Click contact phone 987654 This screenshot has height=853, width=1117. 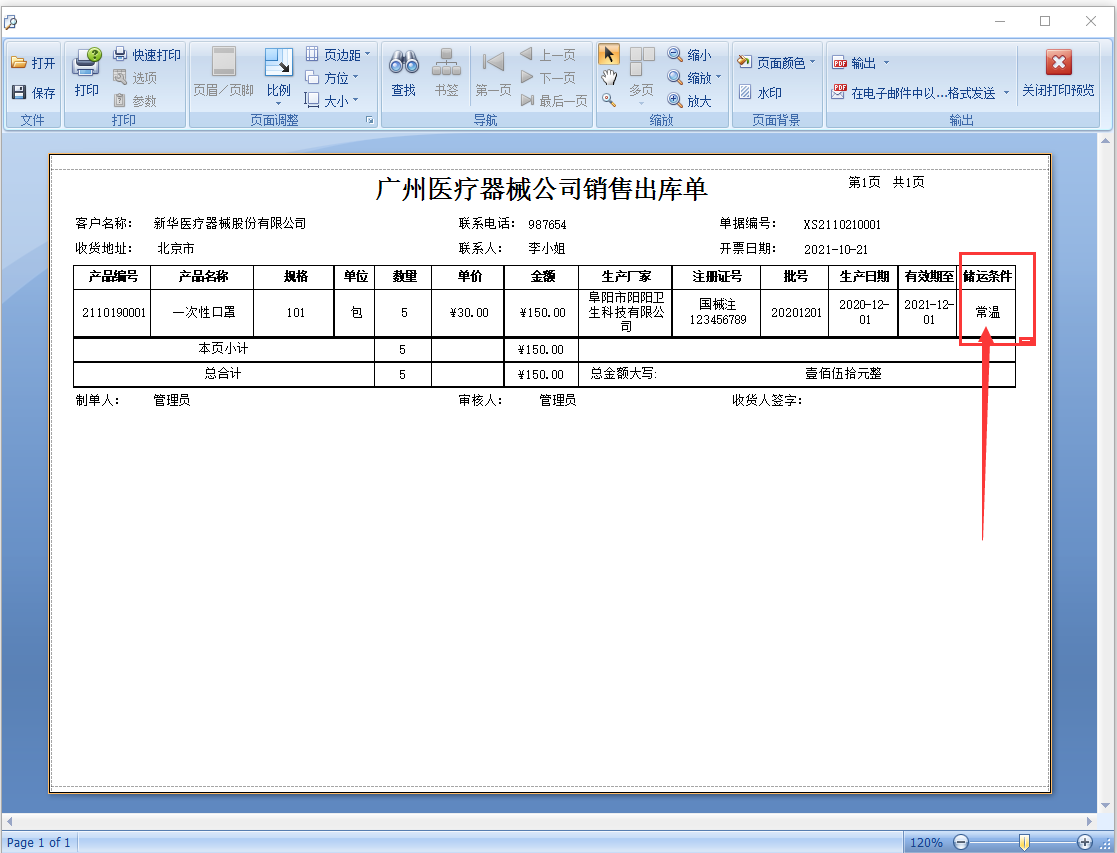click(x=547, y=224)
